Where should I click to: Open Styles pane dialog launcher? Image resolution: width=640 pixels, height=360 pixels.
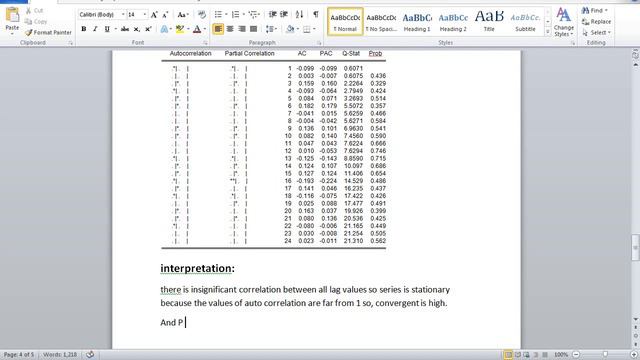coord(573,43)
